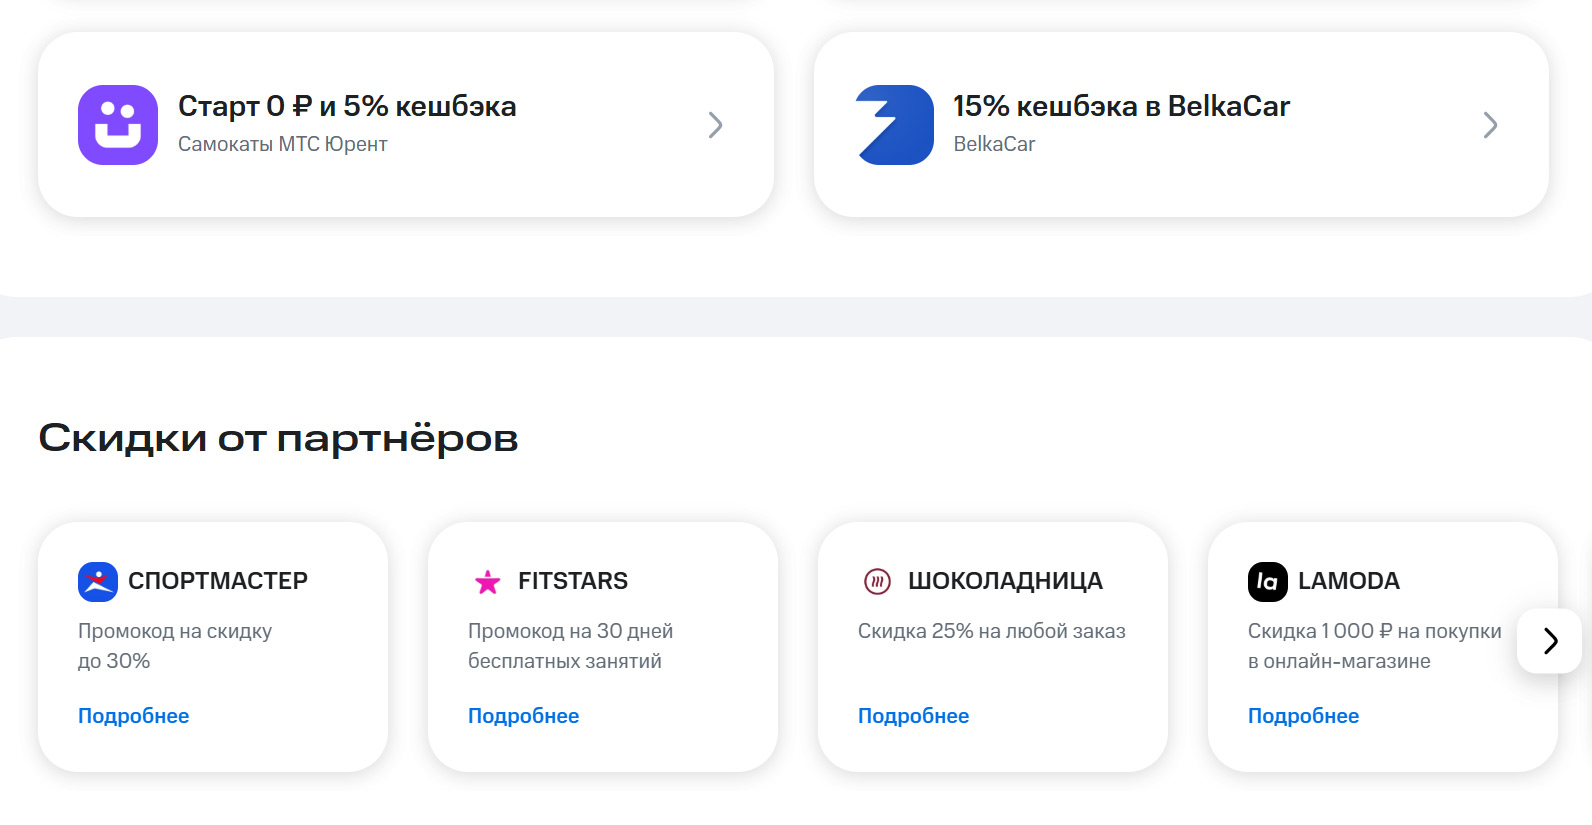Screen dimensions: 1592x825
Task: Click the ШОКОЛАДНИЦА card title
Action: (1005, 581)
